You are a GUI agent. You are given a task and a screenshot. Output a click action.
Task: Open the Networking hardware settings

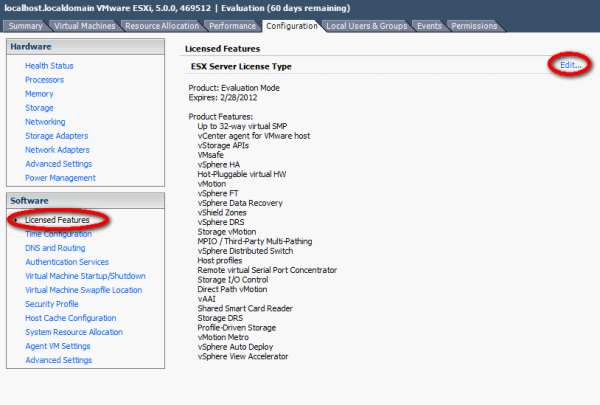pos(45,122)
